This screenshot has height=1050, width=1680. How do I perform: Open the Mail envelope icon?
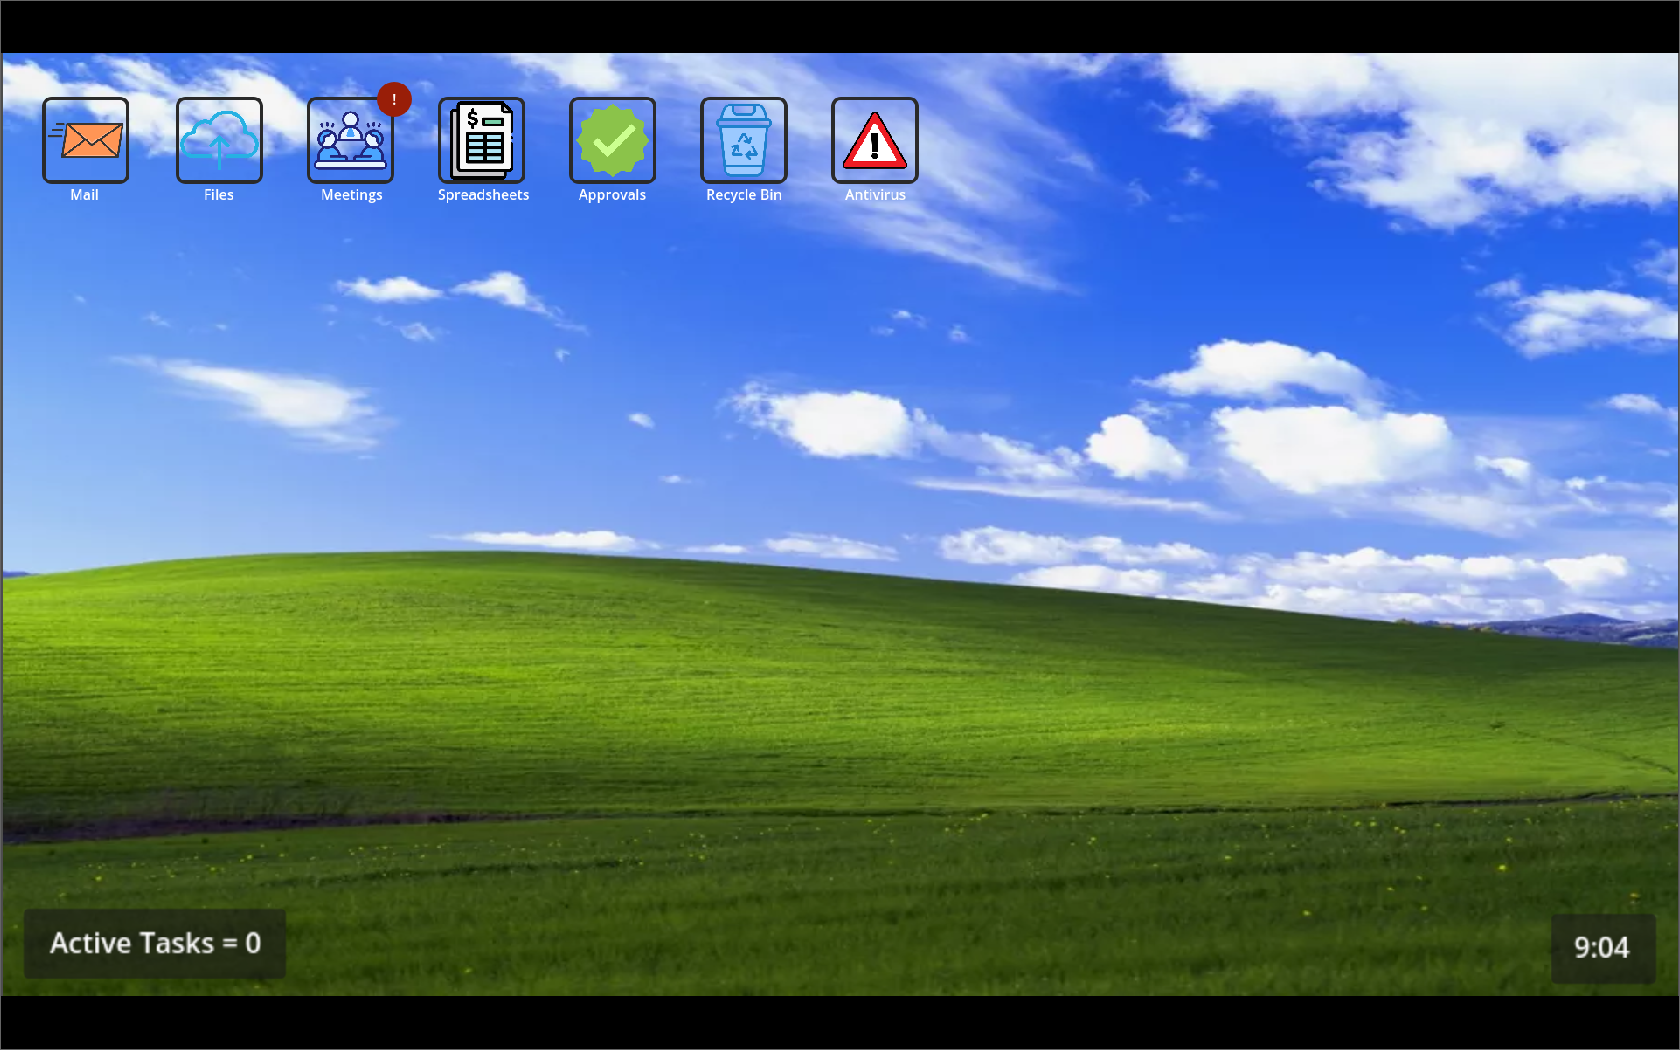pyautogui.click(x=85, y=140)
